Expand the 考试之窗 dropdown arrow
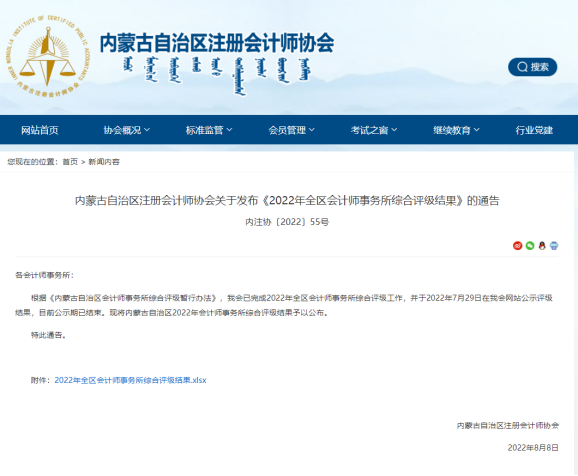 pos(394,130)
